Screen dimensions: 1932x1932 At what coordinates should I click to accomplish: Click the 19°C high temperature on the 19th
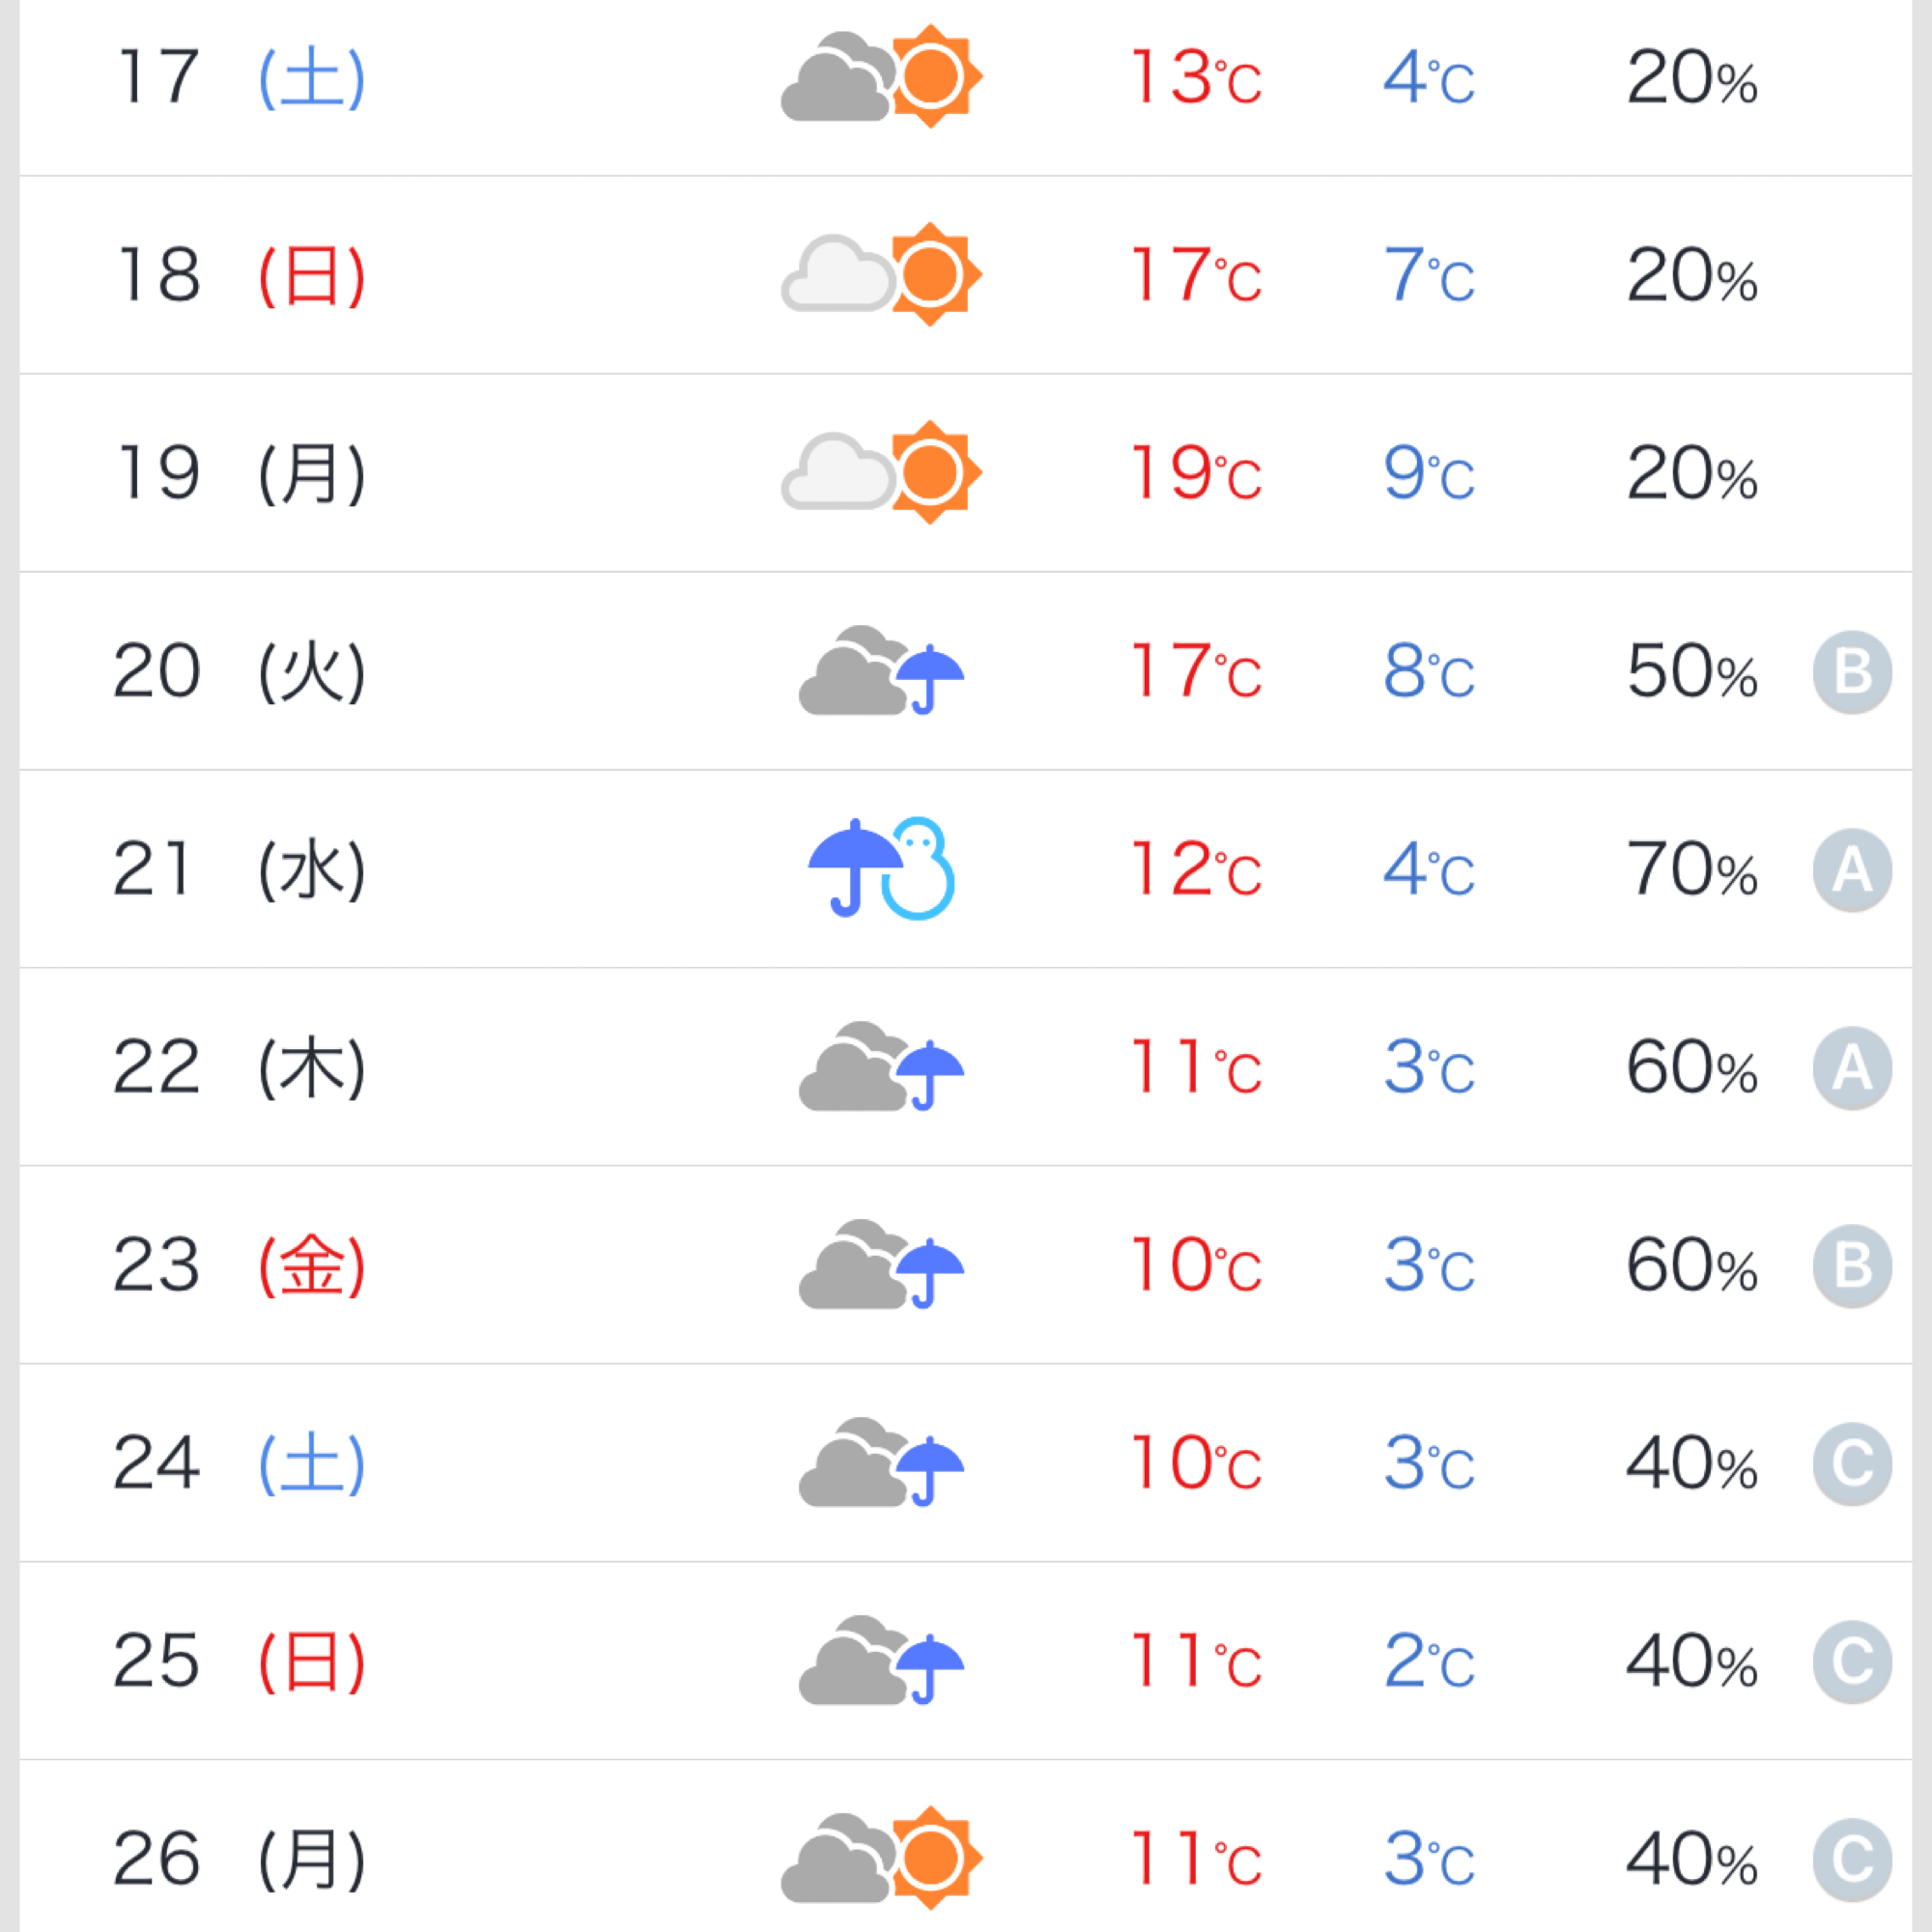1196,473
